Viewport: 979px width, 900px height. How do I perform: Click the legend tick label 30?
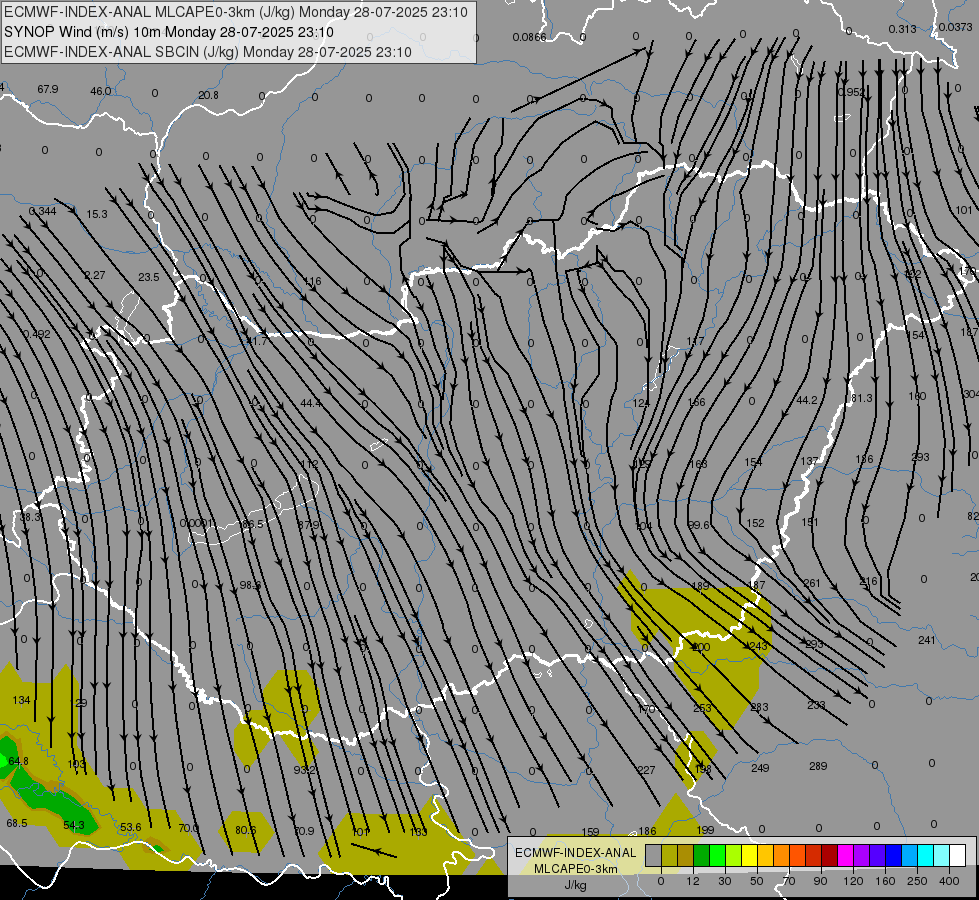click(725, 881)
